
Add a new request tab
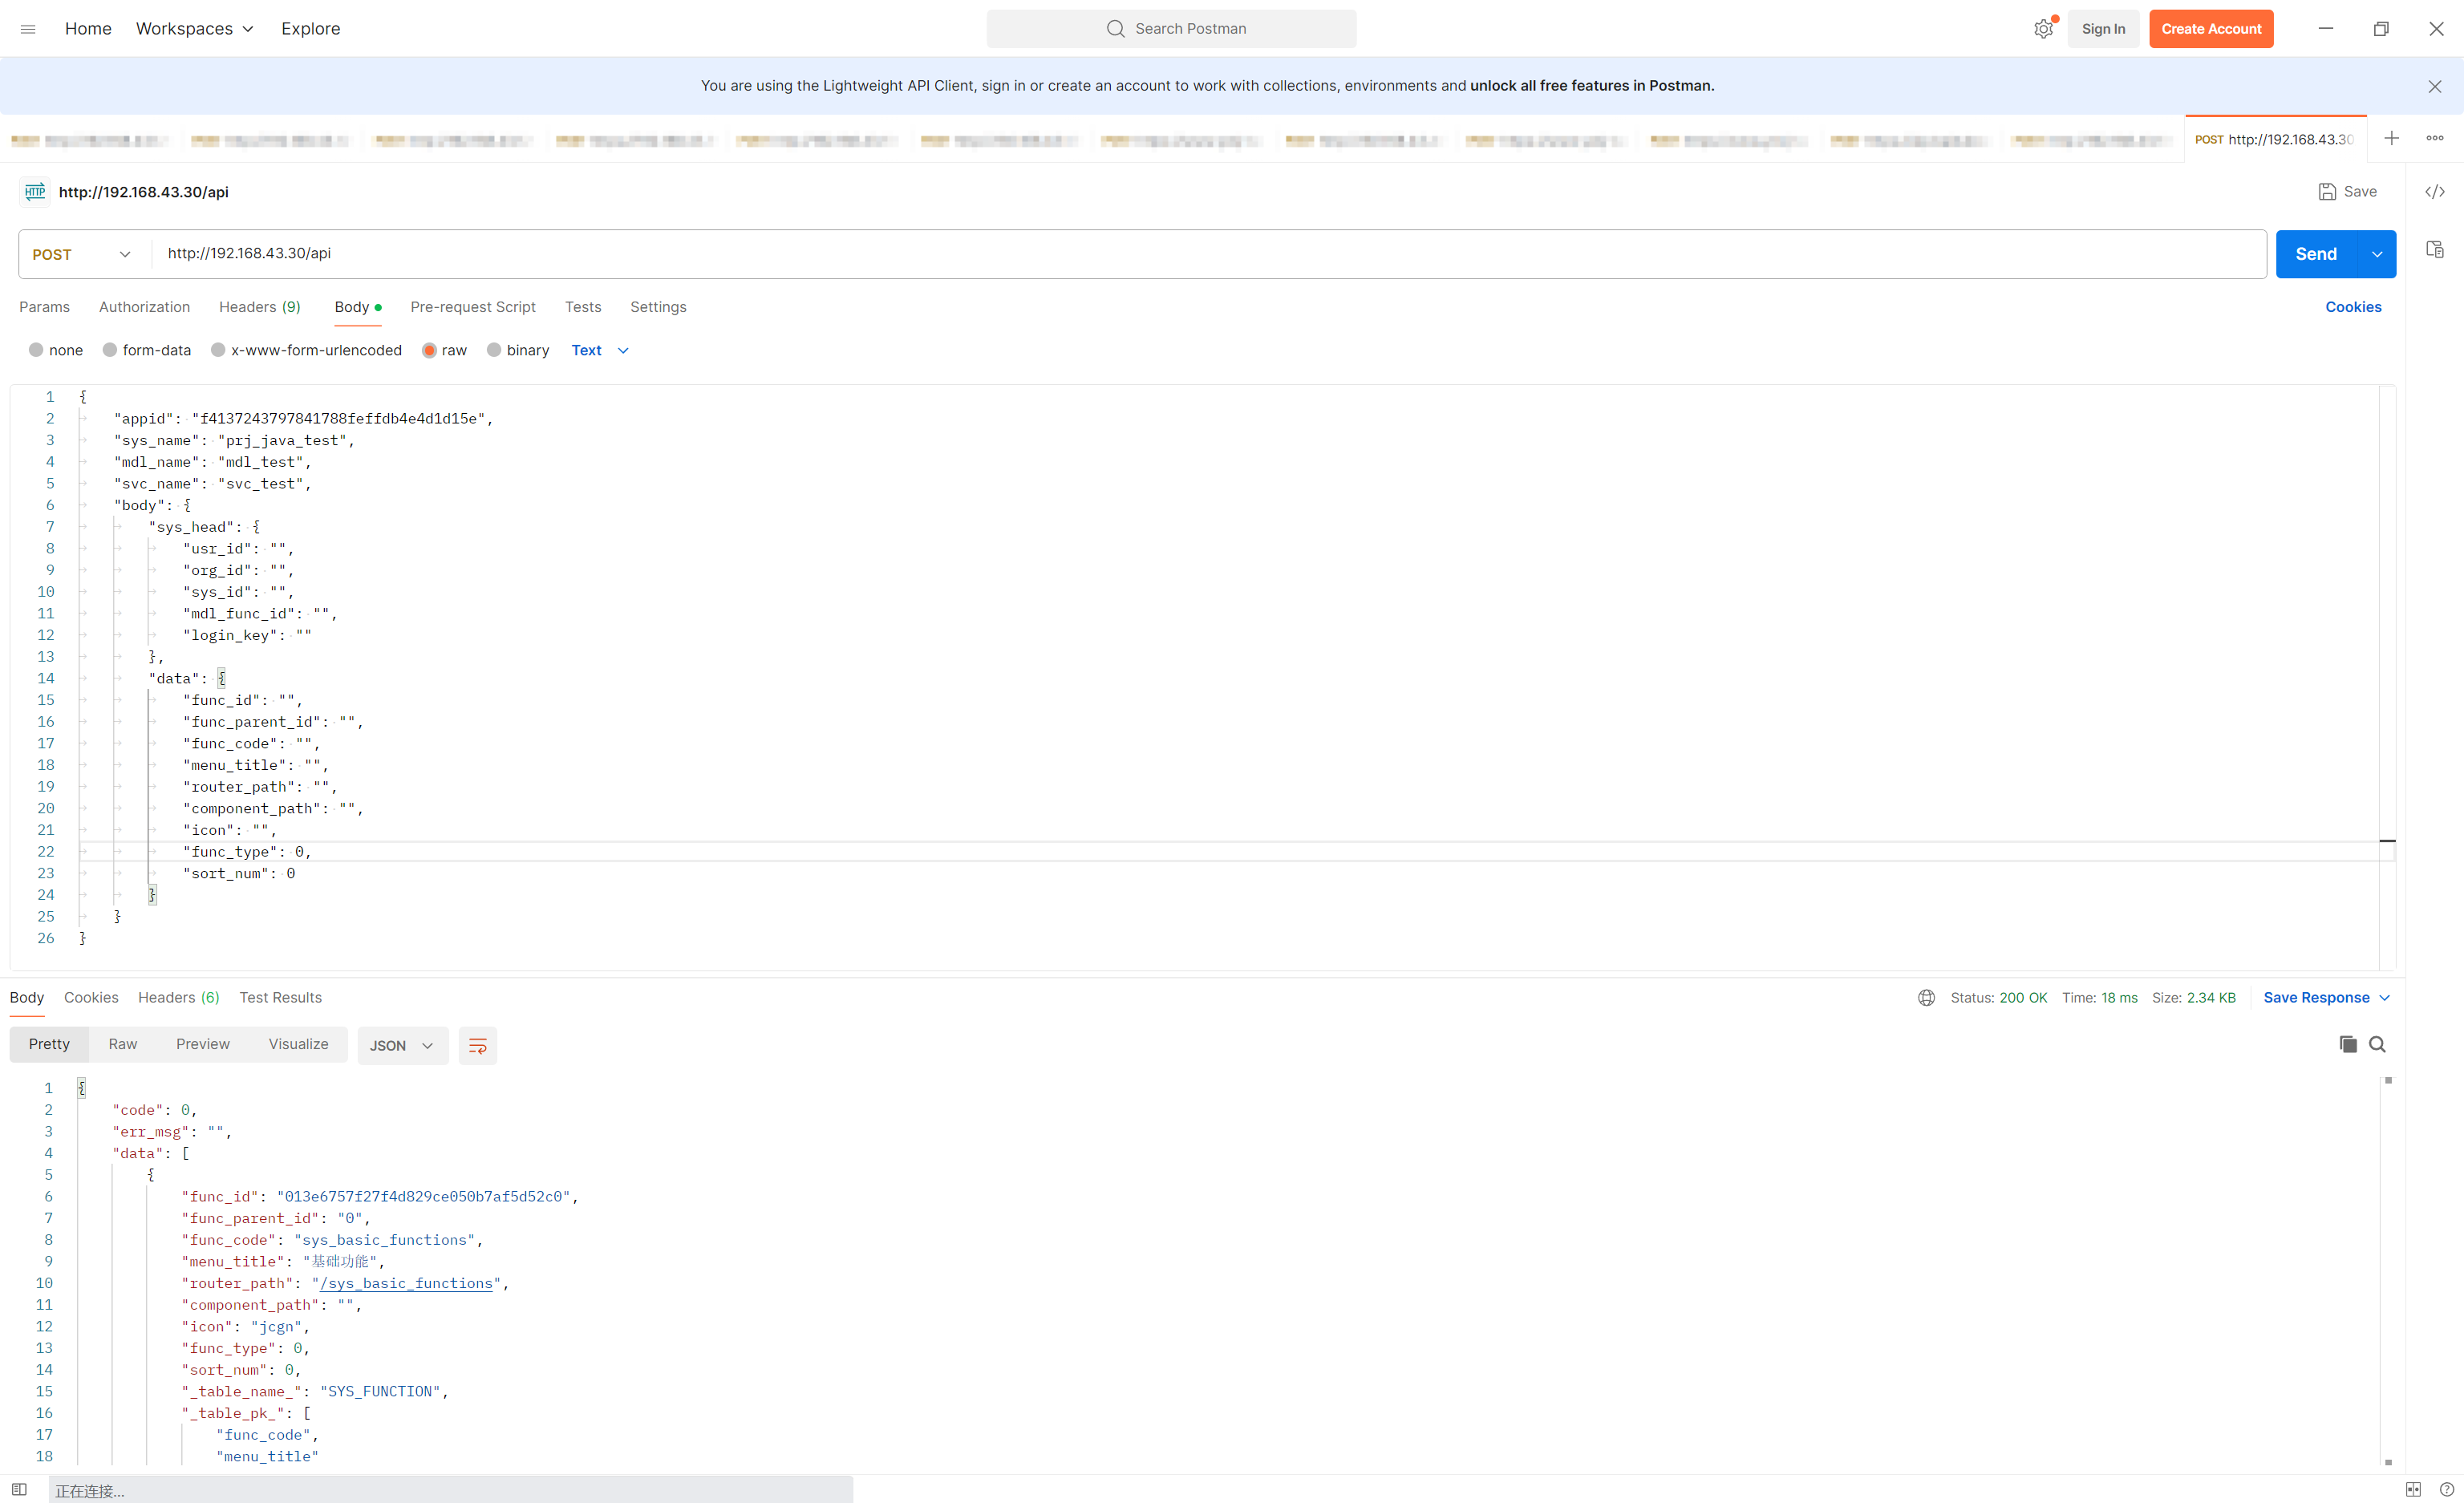2391,138
